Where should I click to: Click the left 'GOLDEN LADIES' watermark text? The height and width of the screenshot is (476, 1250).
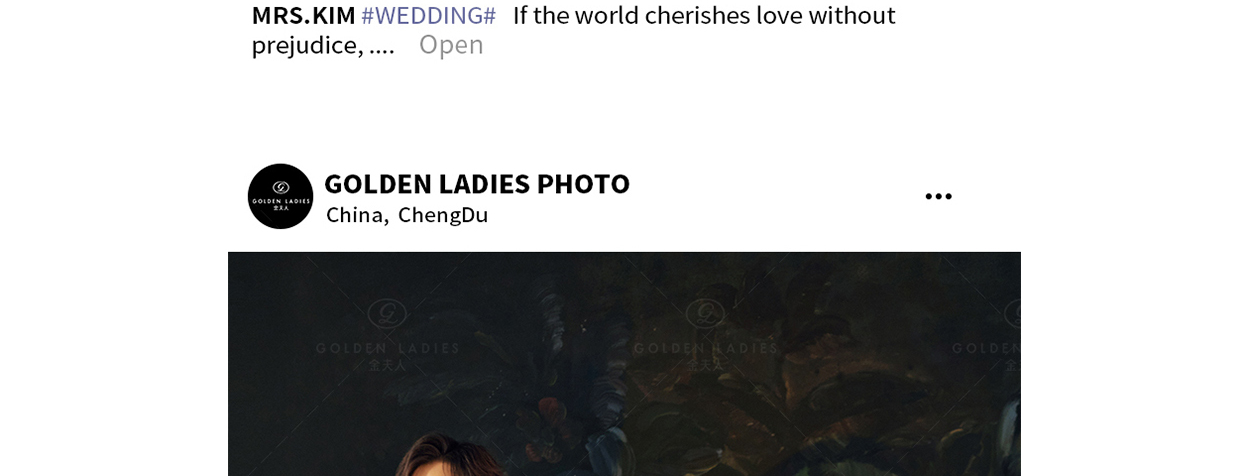[x=387, y=348]
